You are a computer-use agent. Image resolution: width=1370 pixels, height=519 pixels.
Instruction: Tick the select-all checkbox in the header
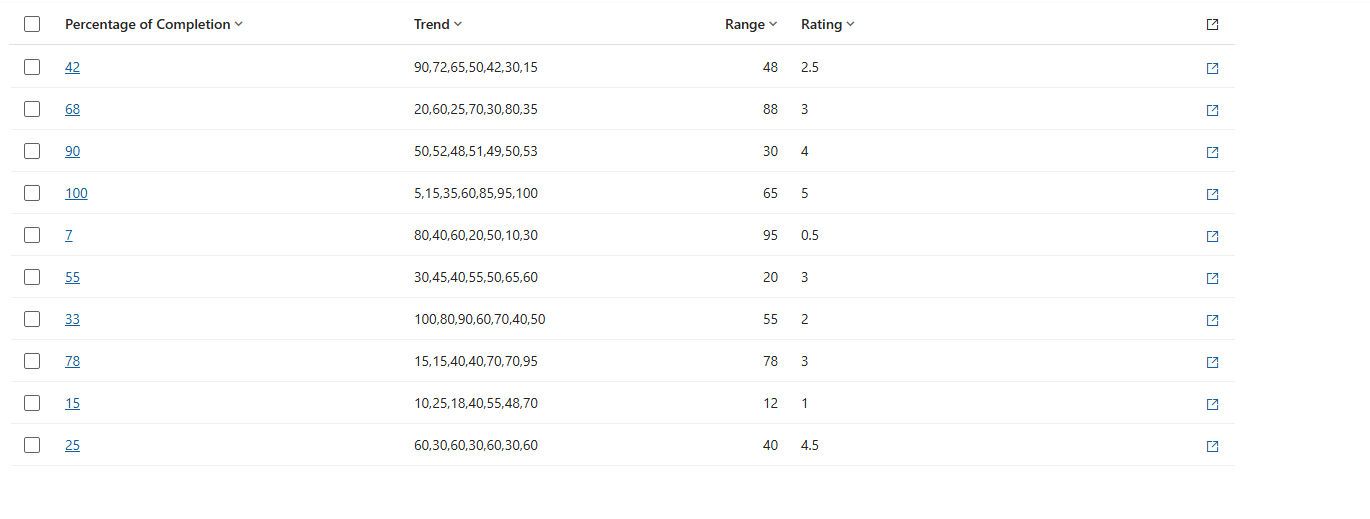point(32,24)
